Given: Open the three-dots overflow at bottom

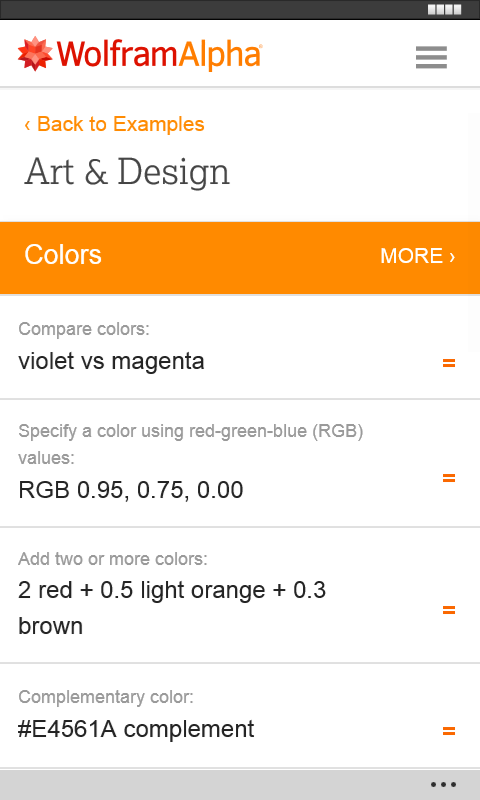Looking at the screenshot, I should (x=443, y=785).
